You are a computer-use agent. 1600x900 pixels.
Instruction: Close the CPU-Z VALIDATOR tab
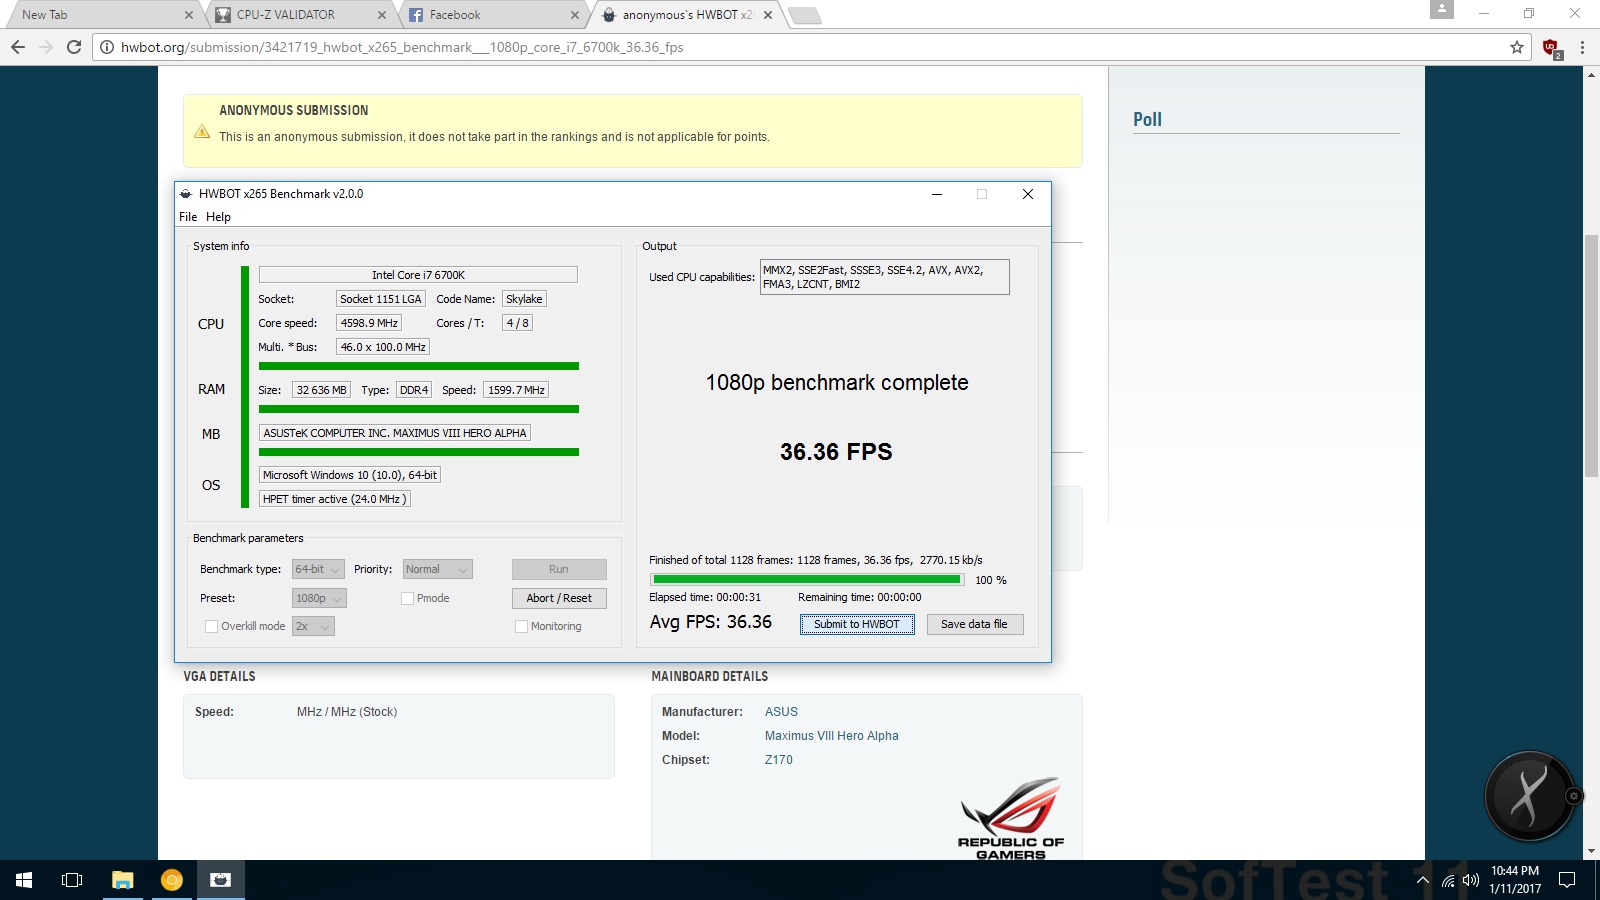tap(382, 15)
